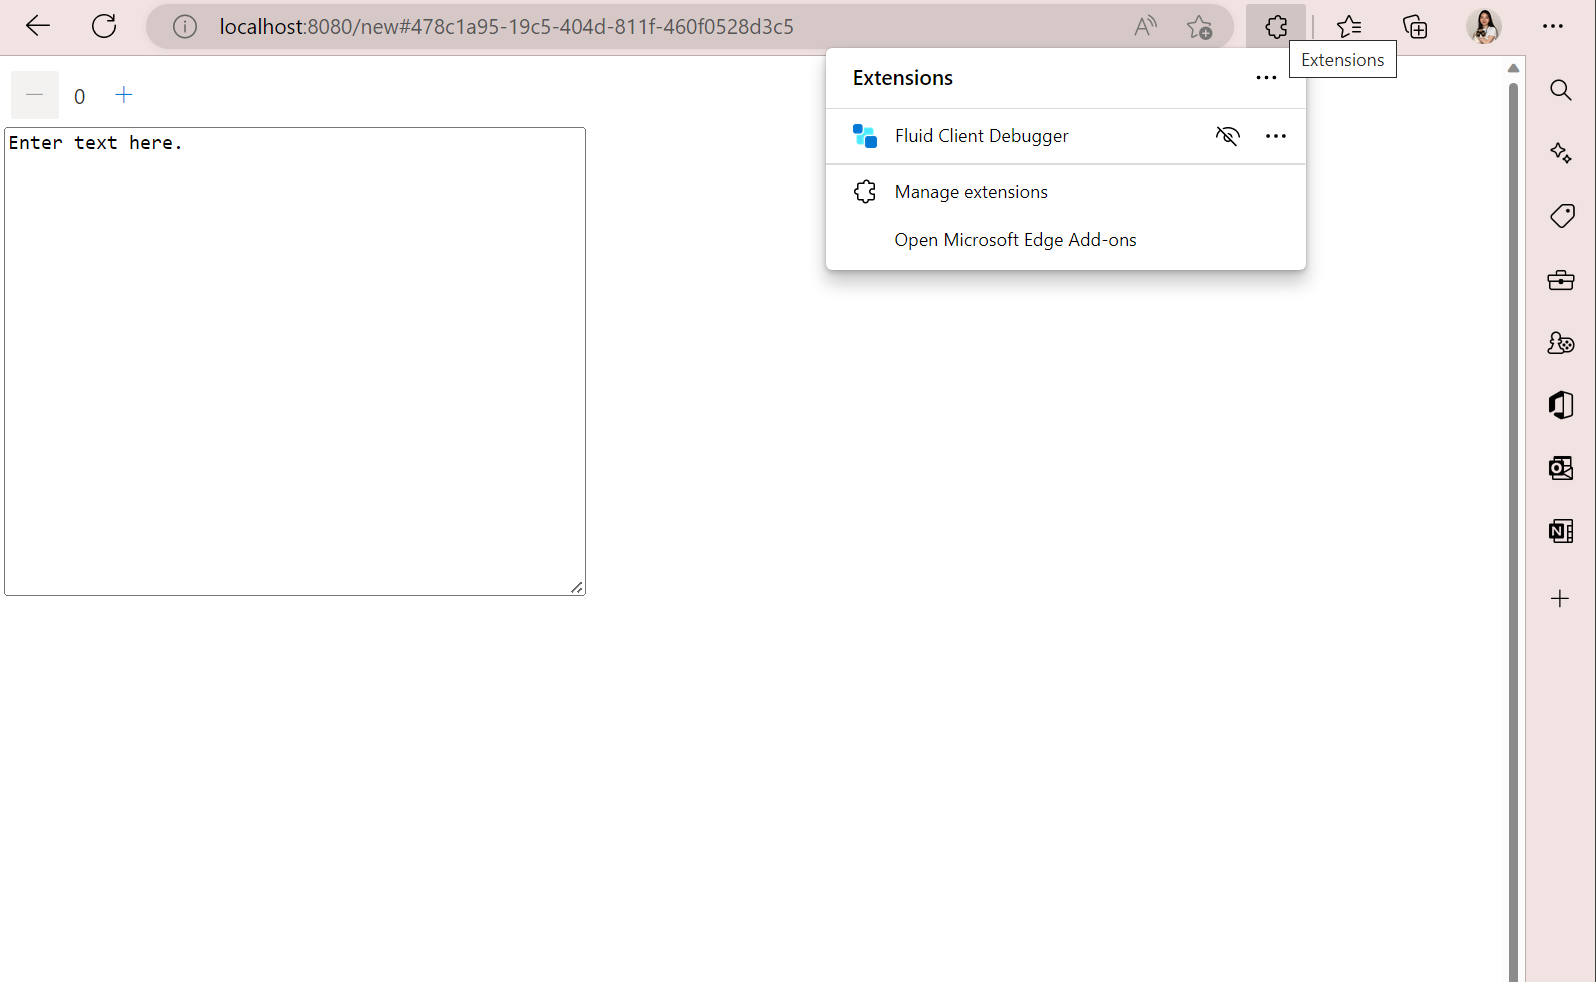Click the textarea resize handle corner
Image resolution: width=1596 pixels, height=982 pixels.
[x=577, y=587]
